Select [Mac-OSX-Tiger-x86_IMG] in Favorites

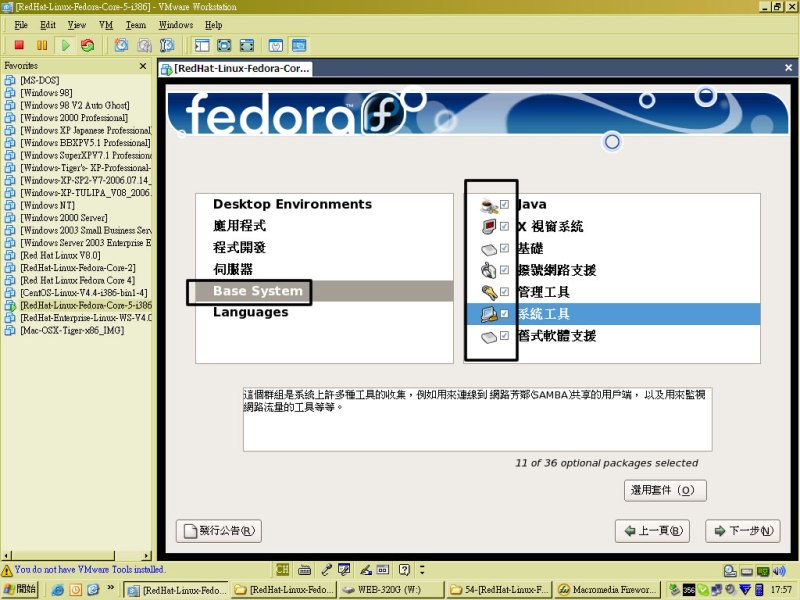[72, 330]
